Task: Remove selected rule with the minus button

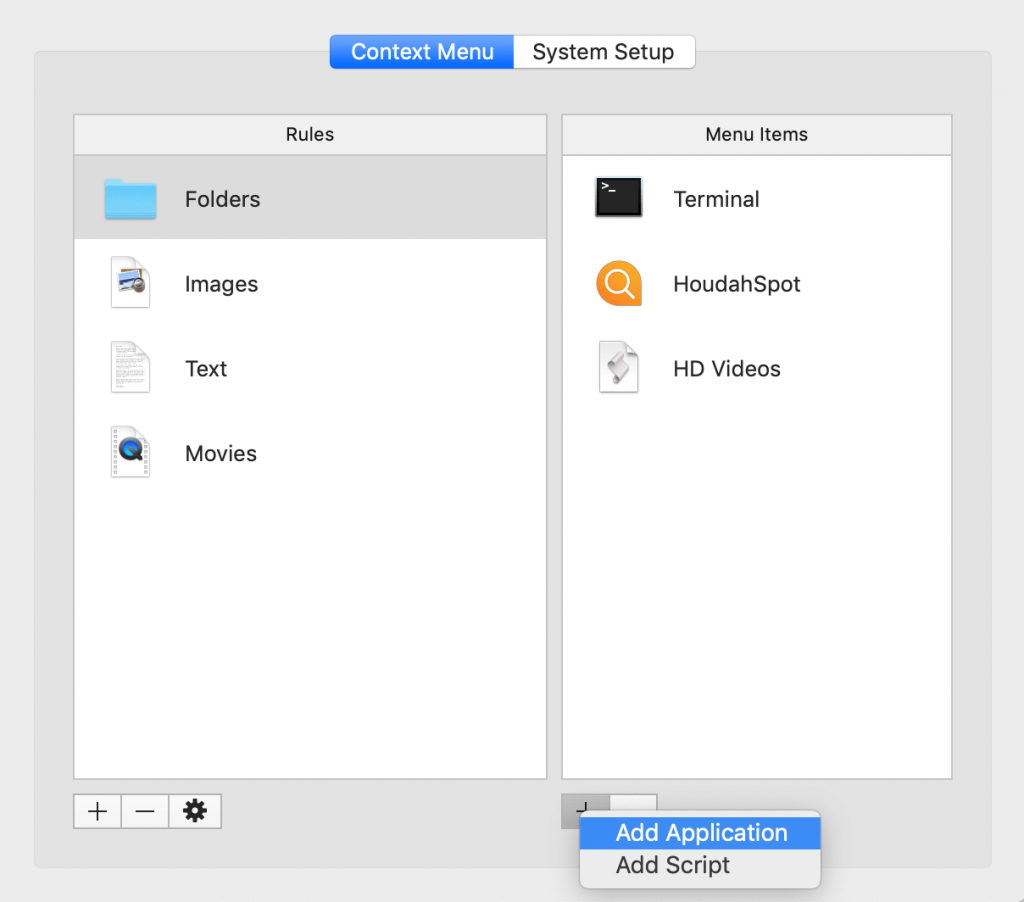Action: 145,811
